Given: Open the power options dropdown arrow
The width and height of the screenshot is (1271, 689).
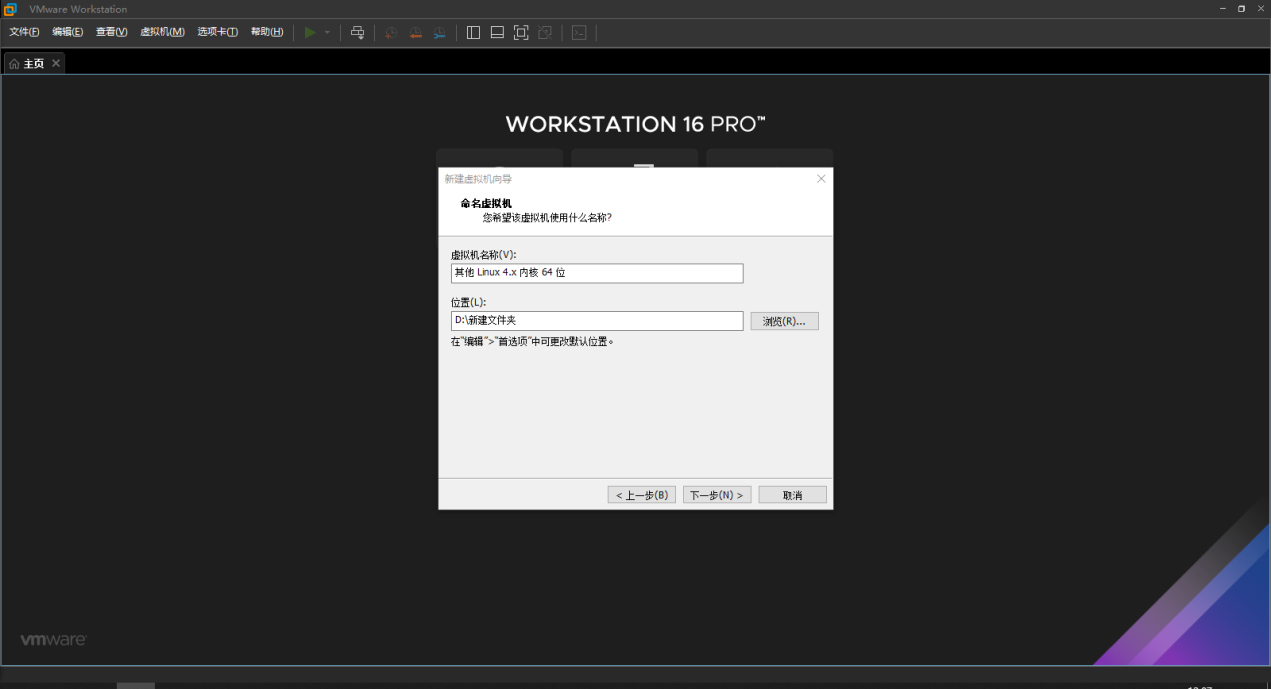Looking at the screenshot, I should click(x=327, y=32).
